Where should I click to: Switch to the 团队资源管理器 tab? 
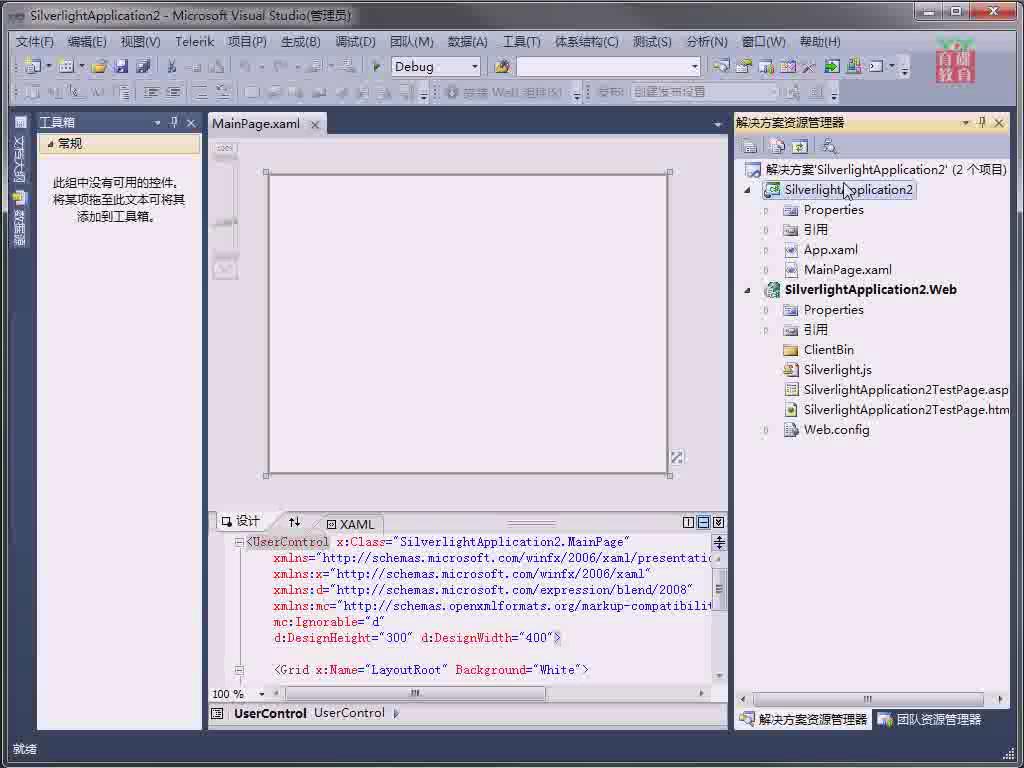pyautogui.click(x=930, y=720)
